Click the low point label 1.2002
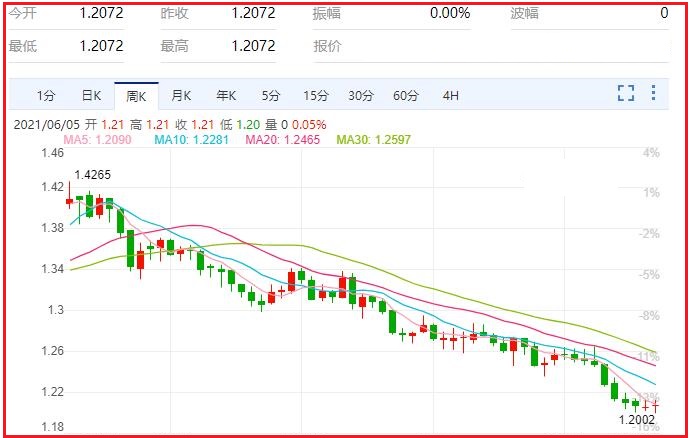 (637, 420)
